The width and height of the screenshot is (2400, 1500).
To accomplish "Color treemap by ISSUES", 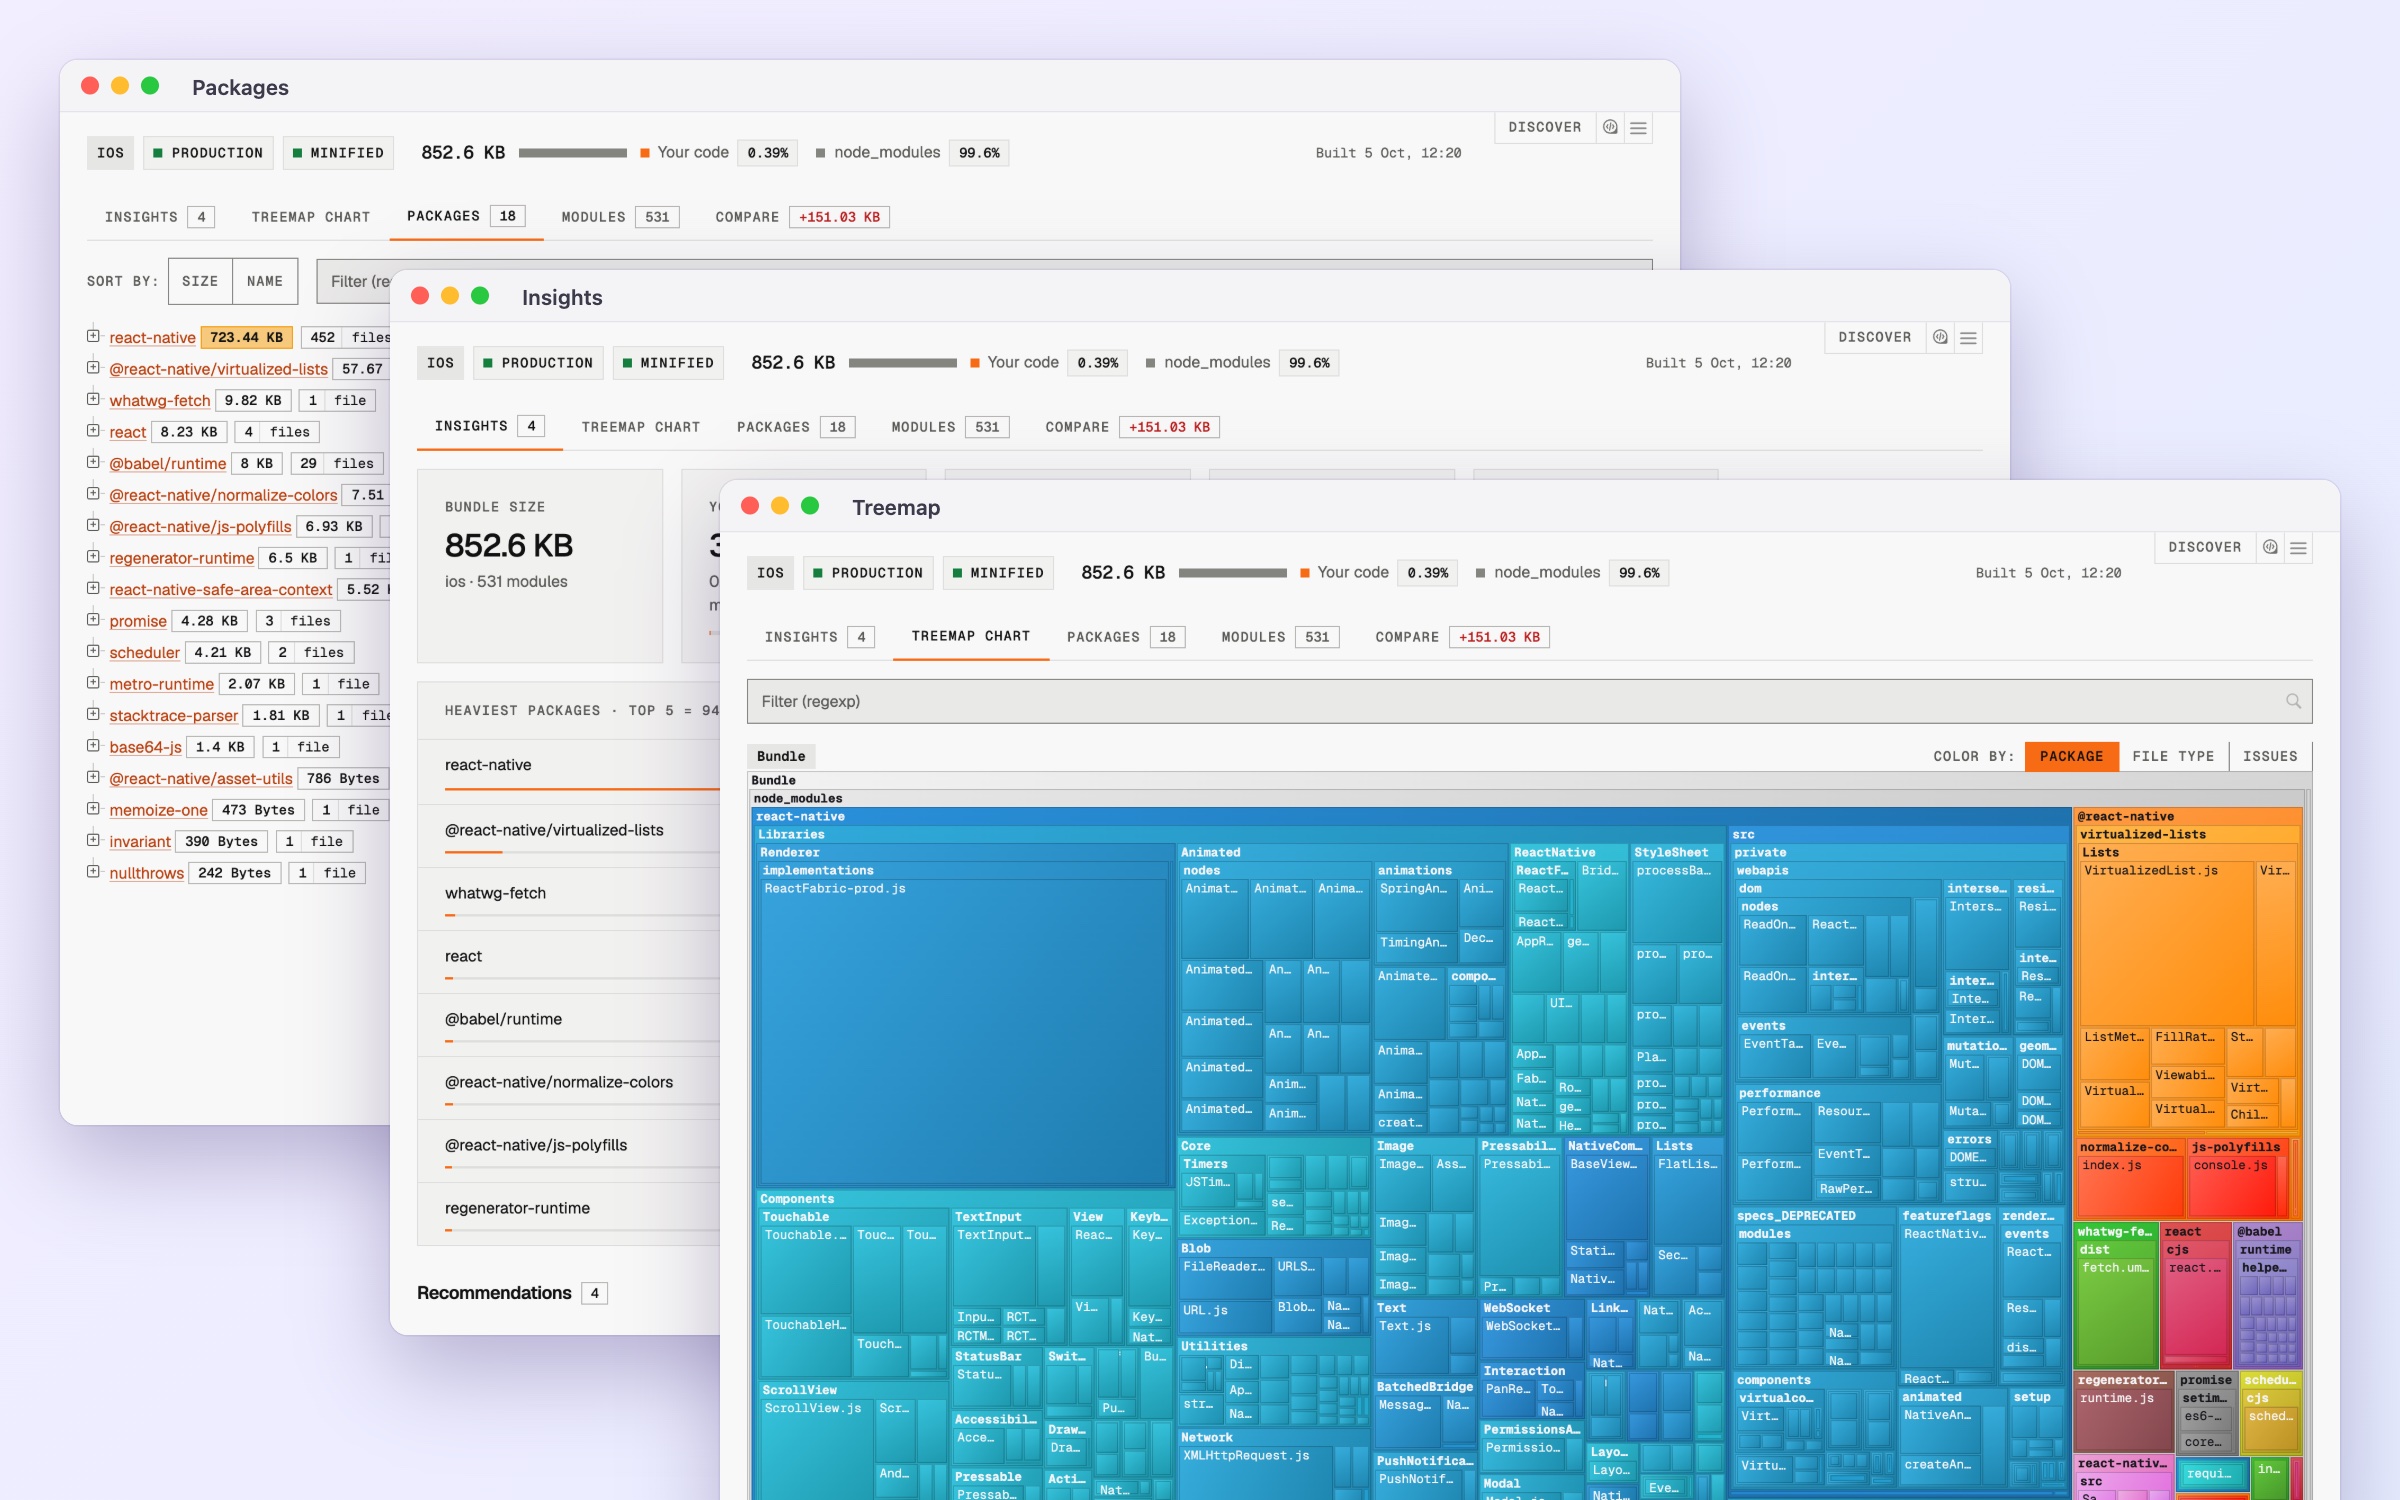I will pos(2270,756).
